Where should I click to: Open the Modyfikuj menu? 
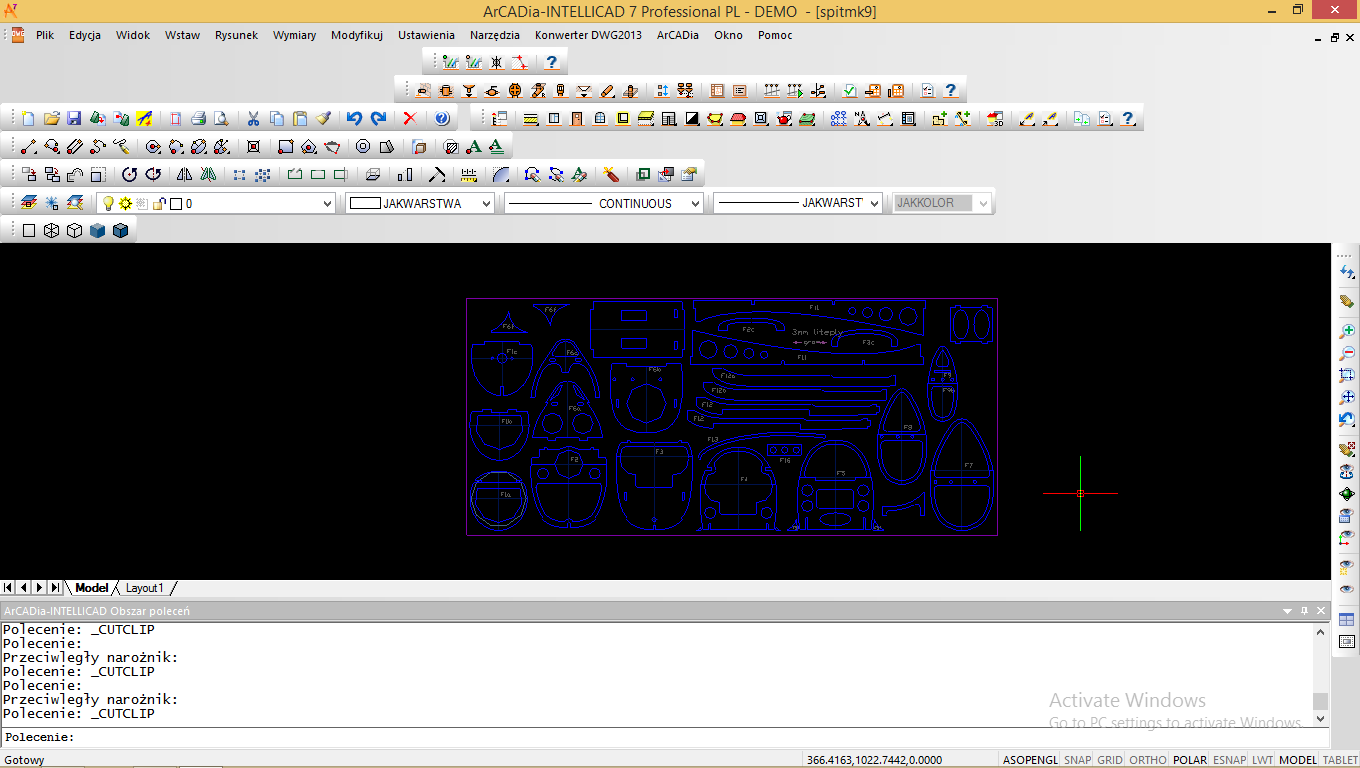pos(356,35)
